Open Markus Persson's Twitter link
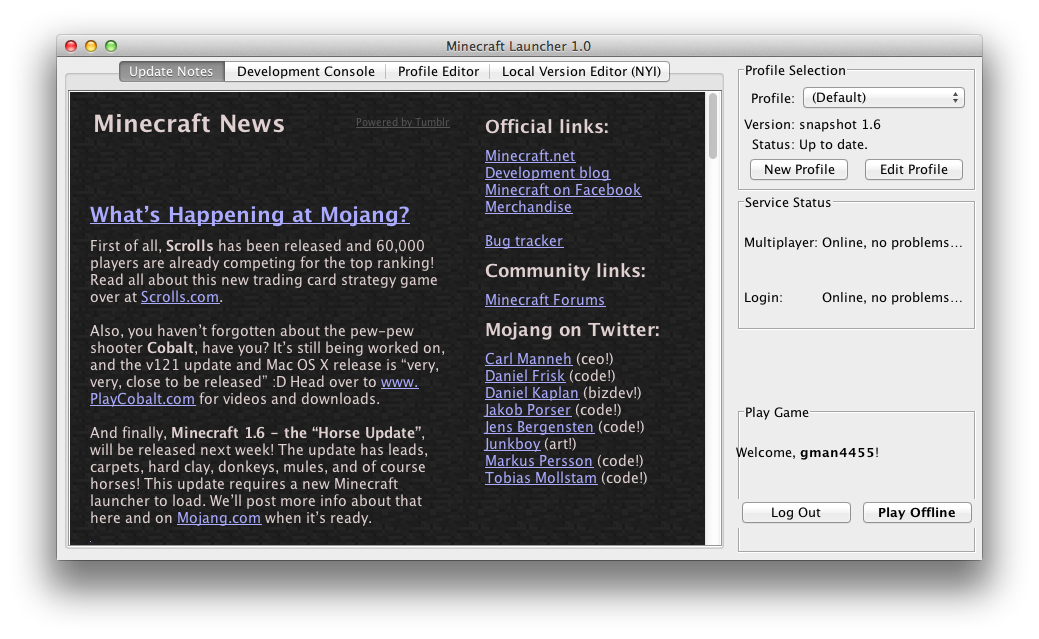1039x639 pixels. 539,461
